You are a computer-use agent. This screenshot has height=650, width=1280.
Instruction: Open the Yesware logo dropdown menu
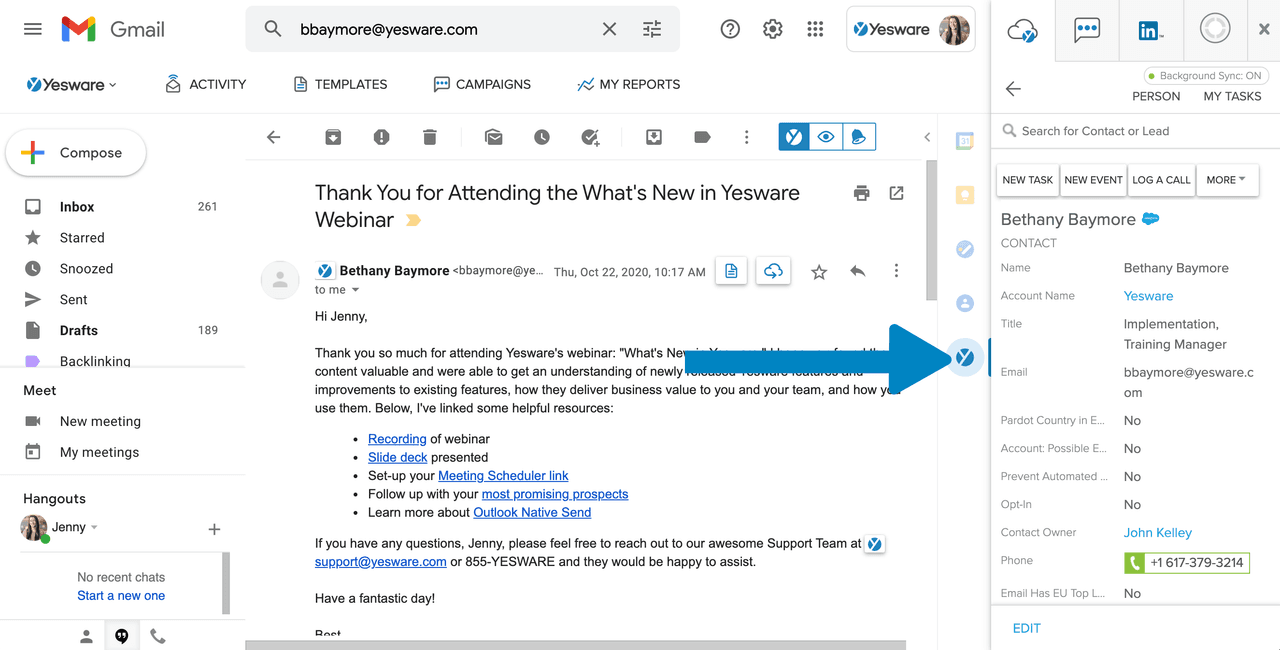point(71,85)
